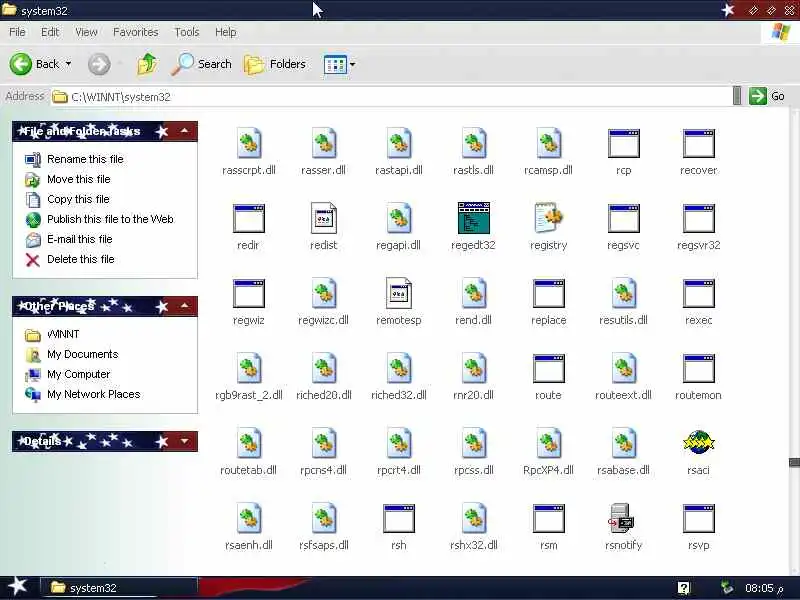
Task: Click the system32 taskbar button
Action: [x=118, y=587]
